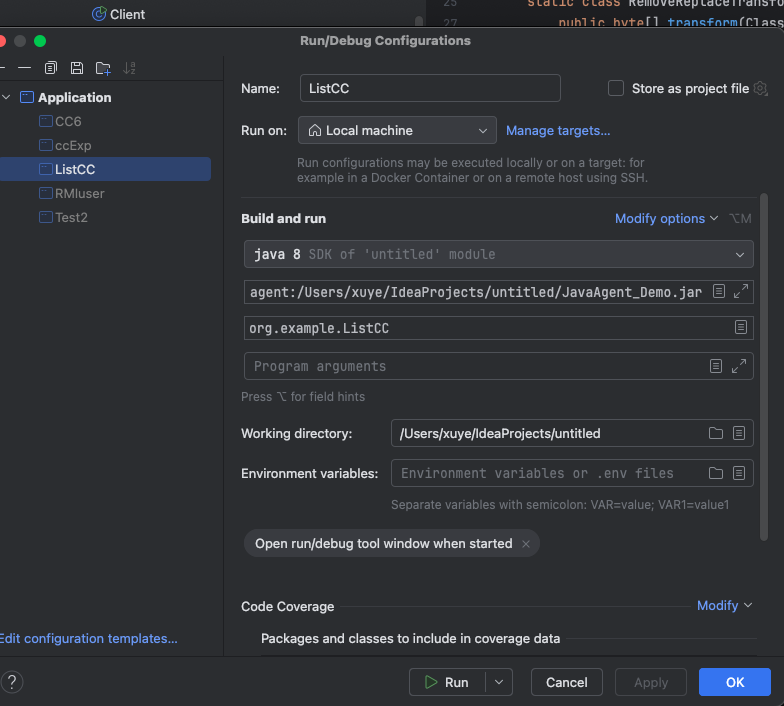
Task: Enable the Store as project file checkbox
Action: pos(616,88)
